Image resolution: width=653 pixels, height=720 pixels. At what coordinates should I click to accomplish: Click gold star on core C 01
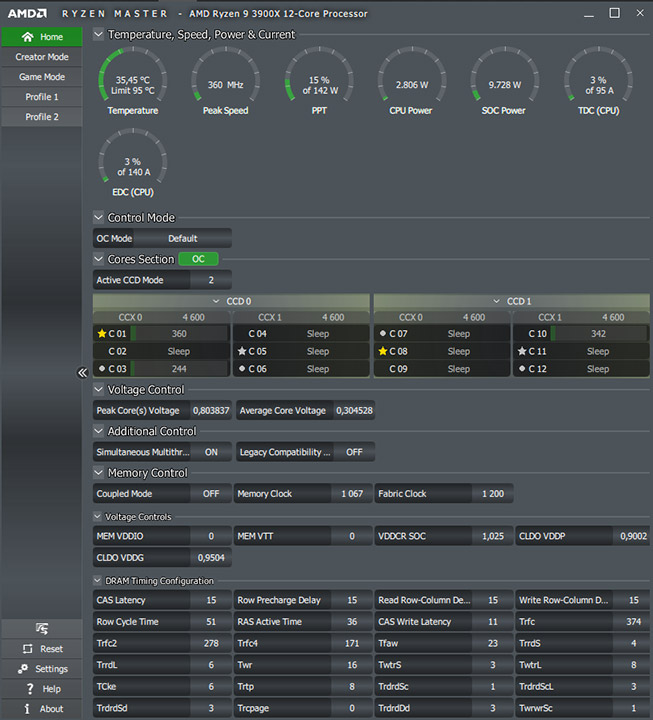click(x=102, y=334)
